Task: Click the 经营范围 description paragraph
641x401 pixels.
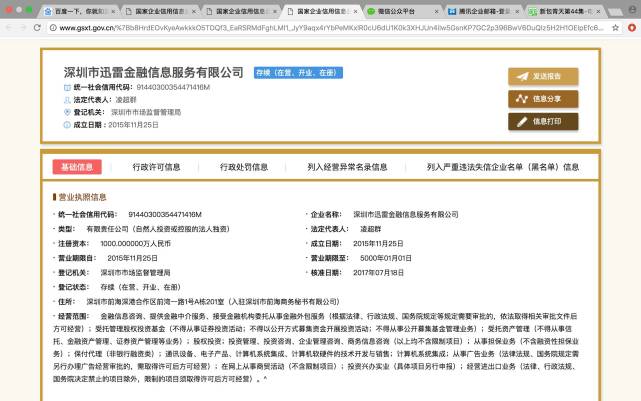Action: click(316, 347)
